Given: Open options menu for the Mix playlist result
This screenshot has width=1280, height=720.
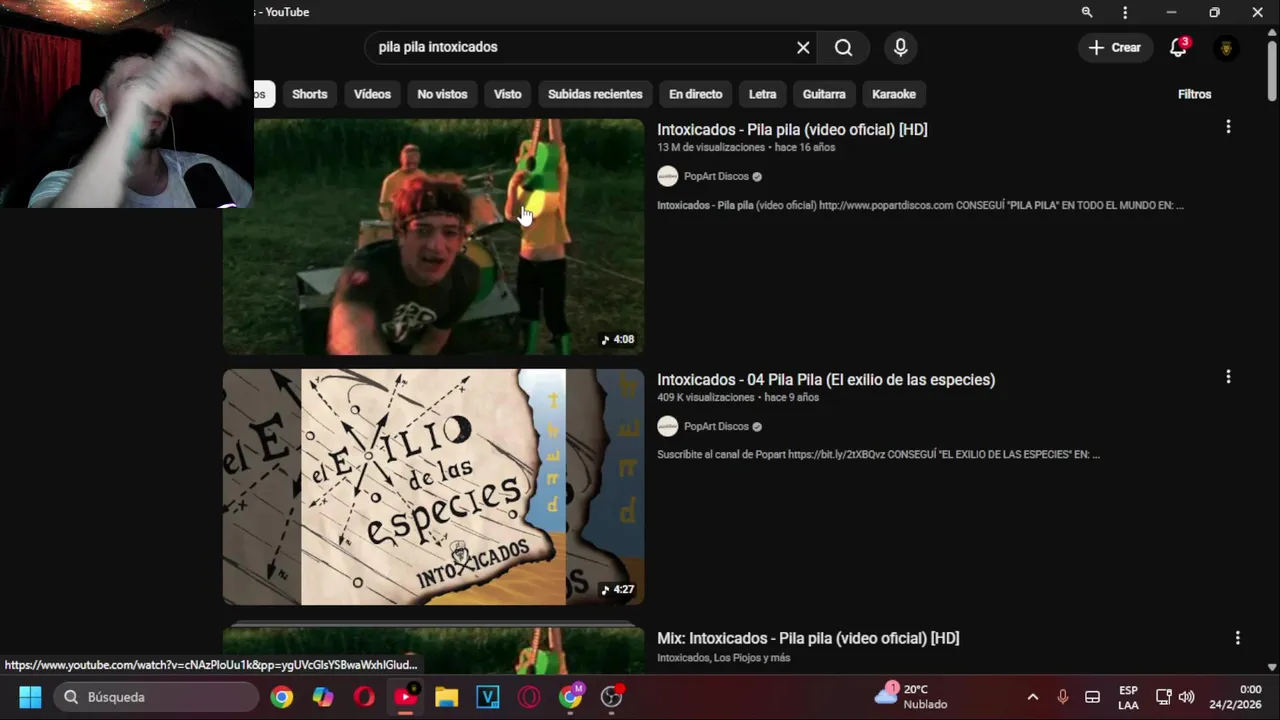Looking at the screenshot, I should tap(1237, 637).
